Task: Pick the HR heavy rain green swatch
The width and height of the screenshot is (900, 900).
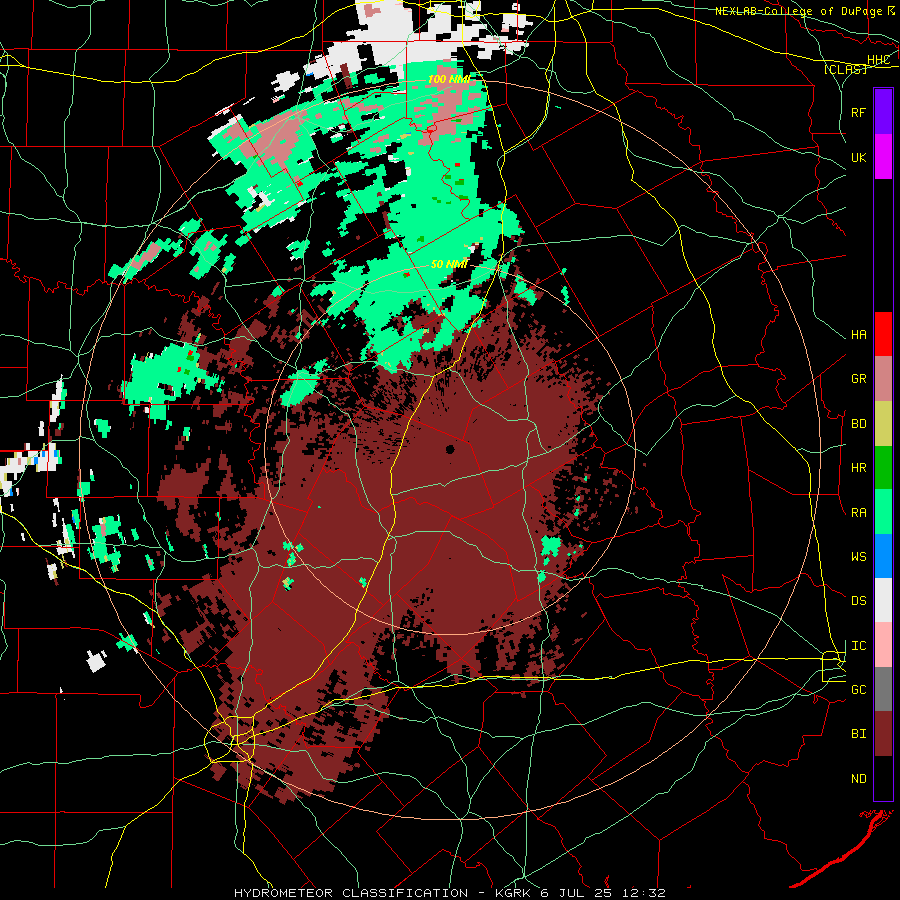Action: 883,467
